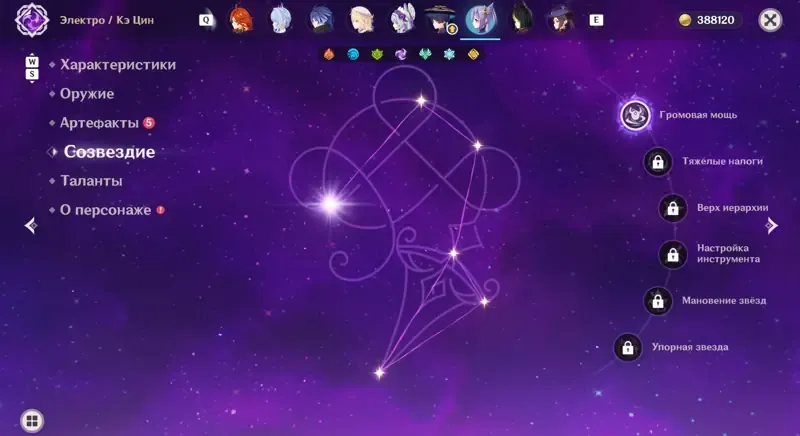Click the bottom-most constellation star
The height and width of the screenshot is (436, 800).
pyautogui.click(x=379, y=373)
